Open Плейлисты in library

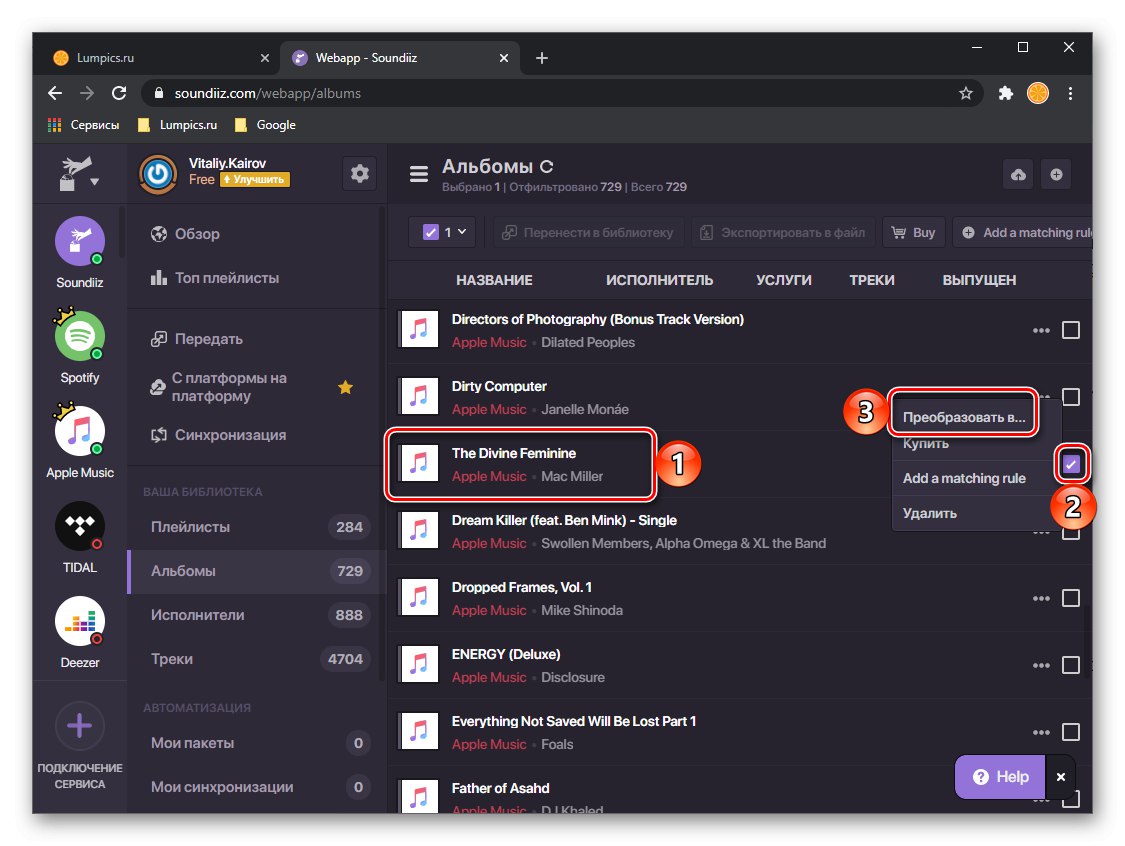coord(257,527)
